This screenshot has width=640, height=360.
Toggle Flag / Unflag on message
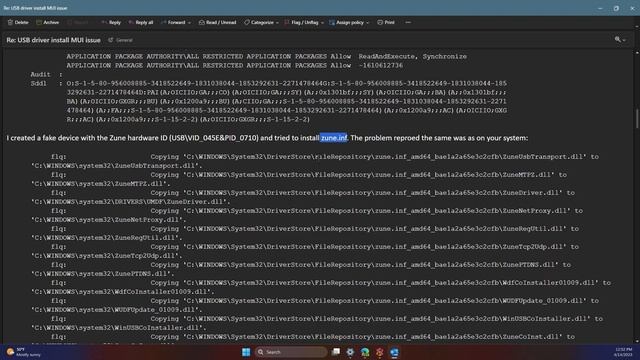pyautogui.click(x=301, y=22)
